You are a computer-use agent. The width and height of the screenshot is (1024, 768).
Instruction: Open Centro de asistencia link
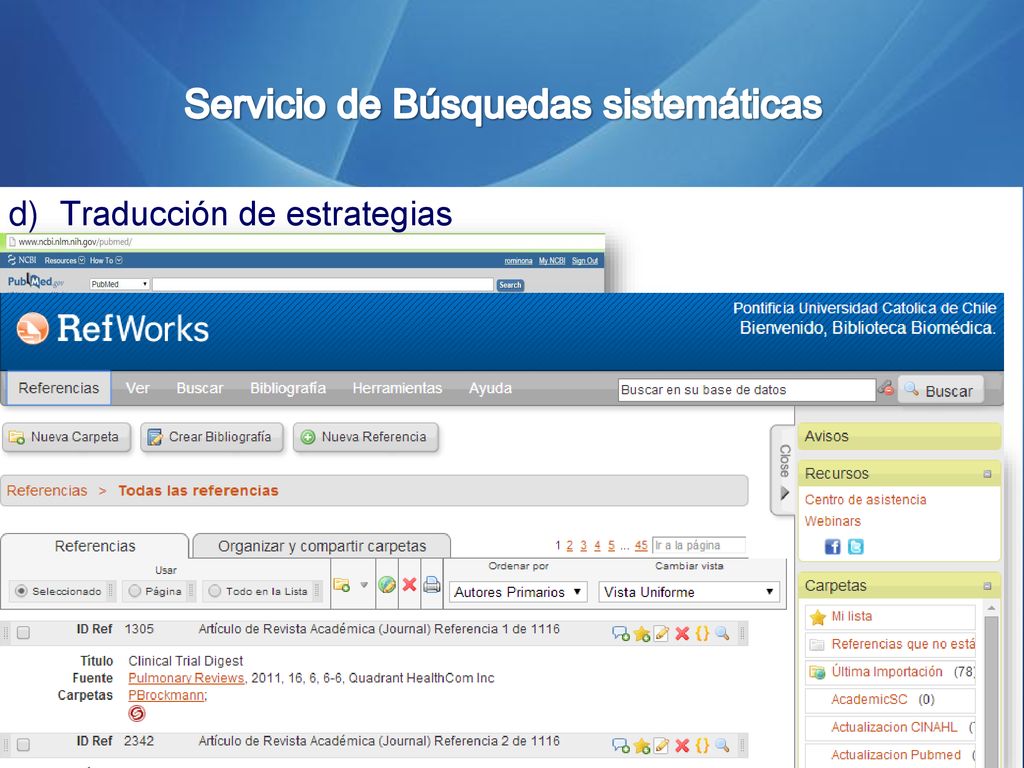[x=865, y=500]
